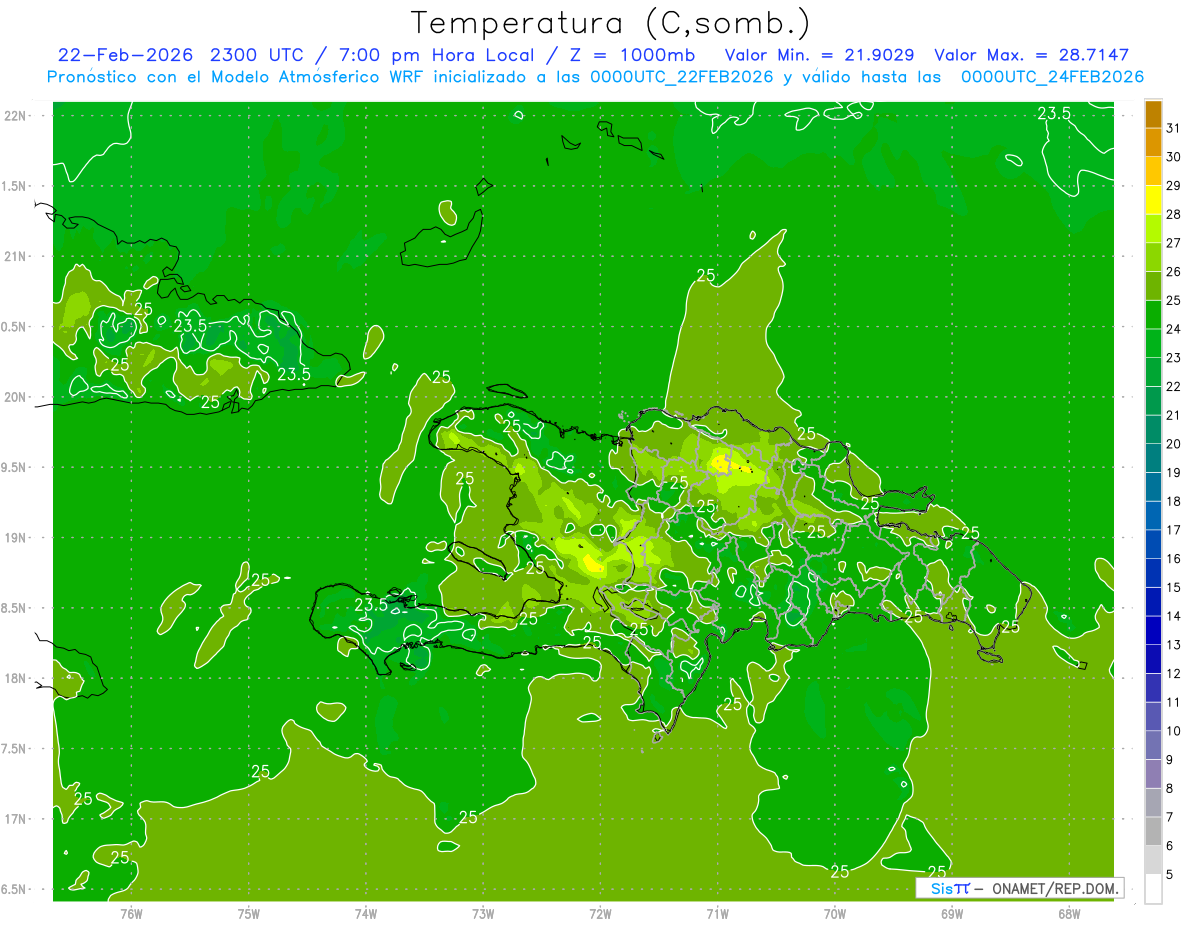Click the white swatch below 5

pyautogui.click(x=1153, y=888)
